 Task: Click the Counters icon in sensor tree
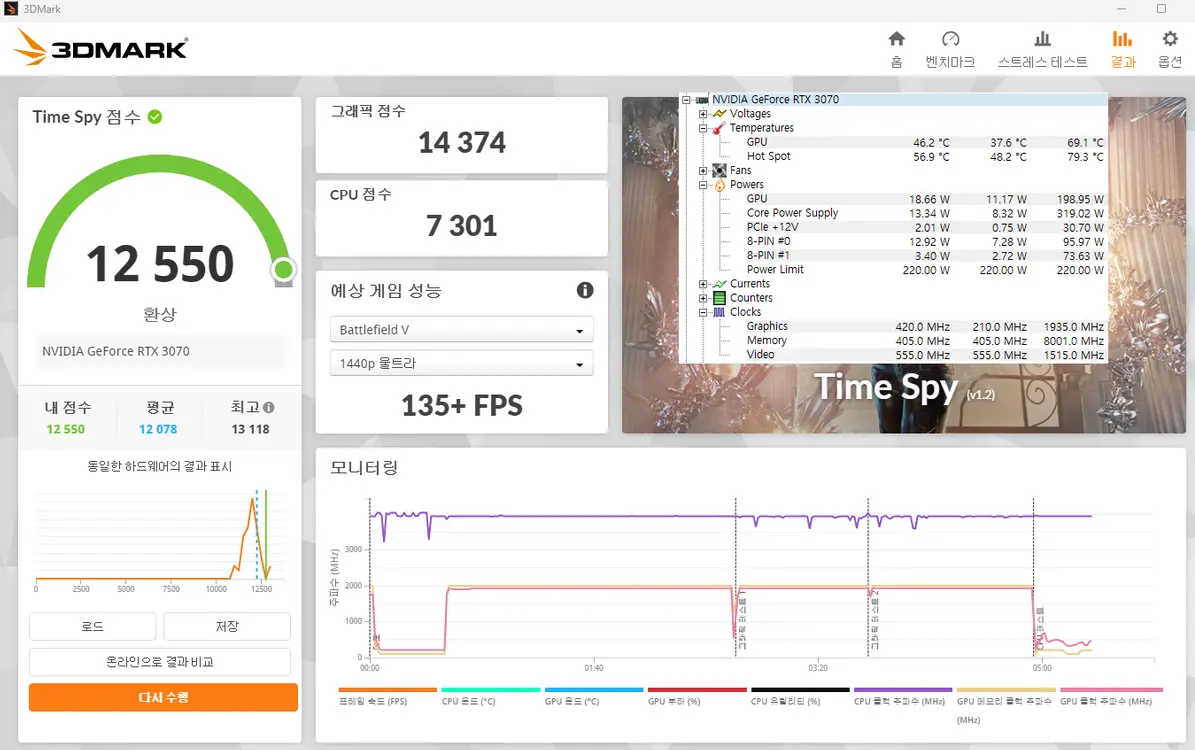coord(719,298)
